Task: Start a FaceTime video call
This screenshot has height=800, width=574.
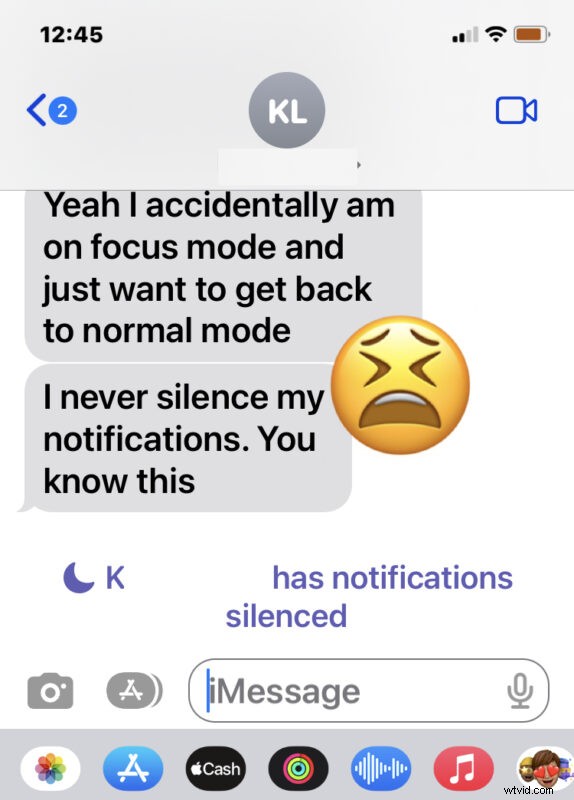Action: (x=516, y=110)
